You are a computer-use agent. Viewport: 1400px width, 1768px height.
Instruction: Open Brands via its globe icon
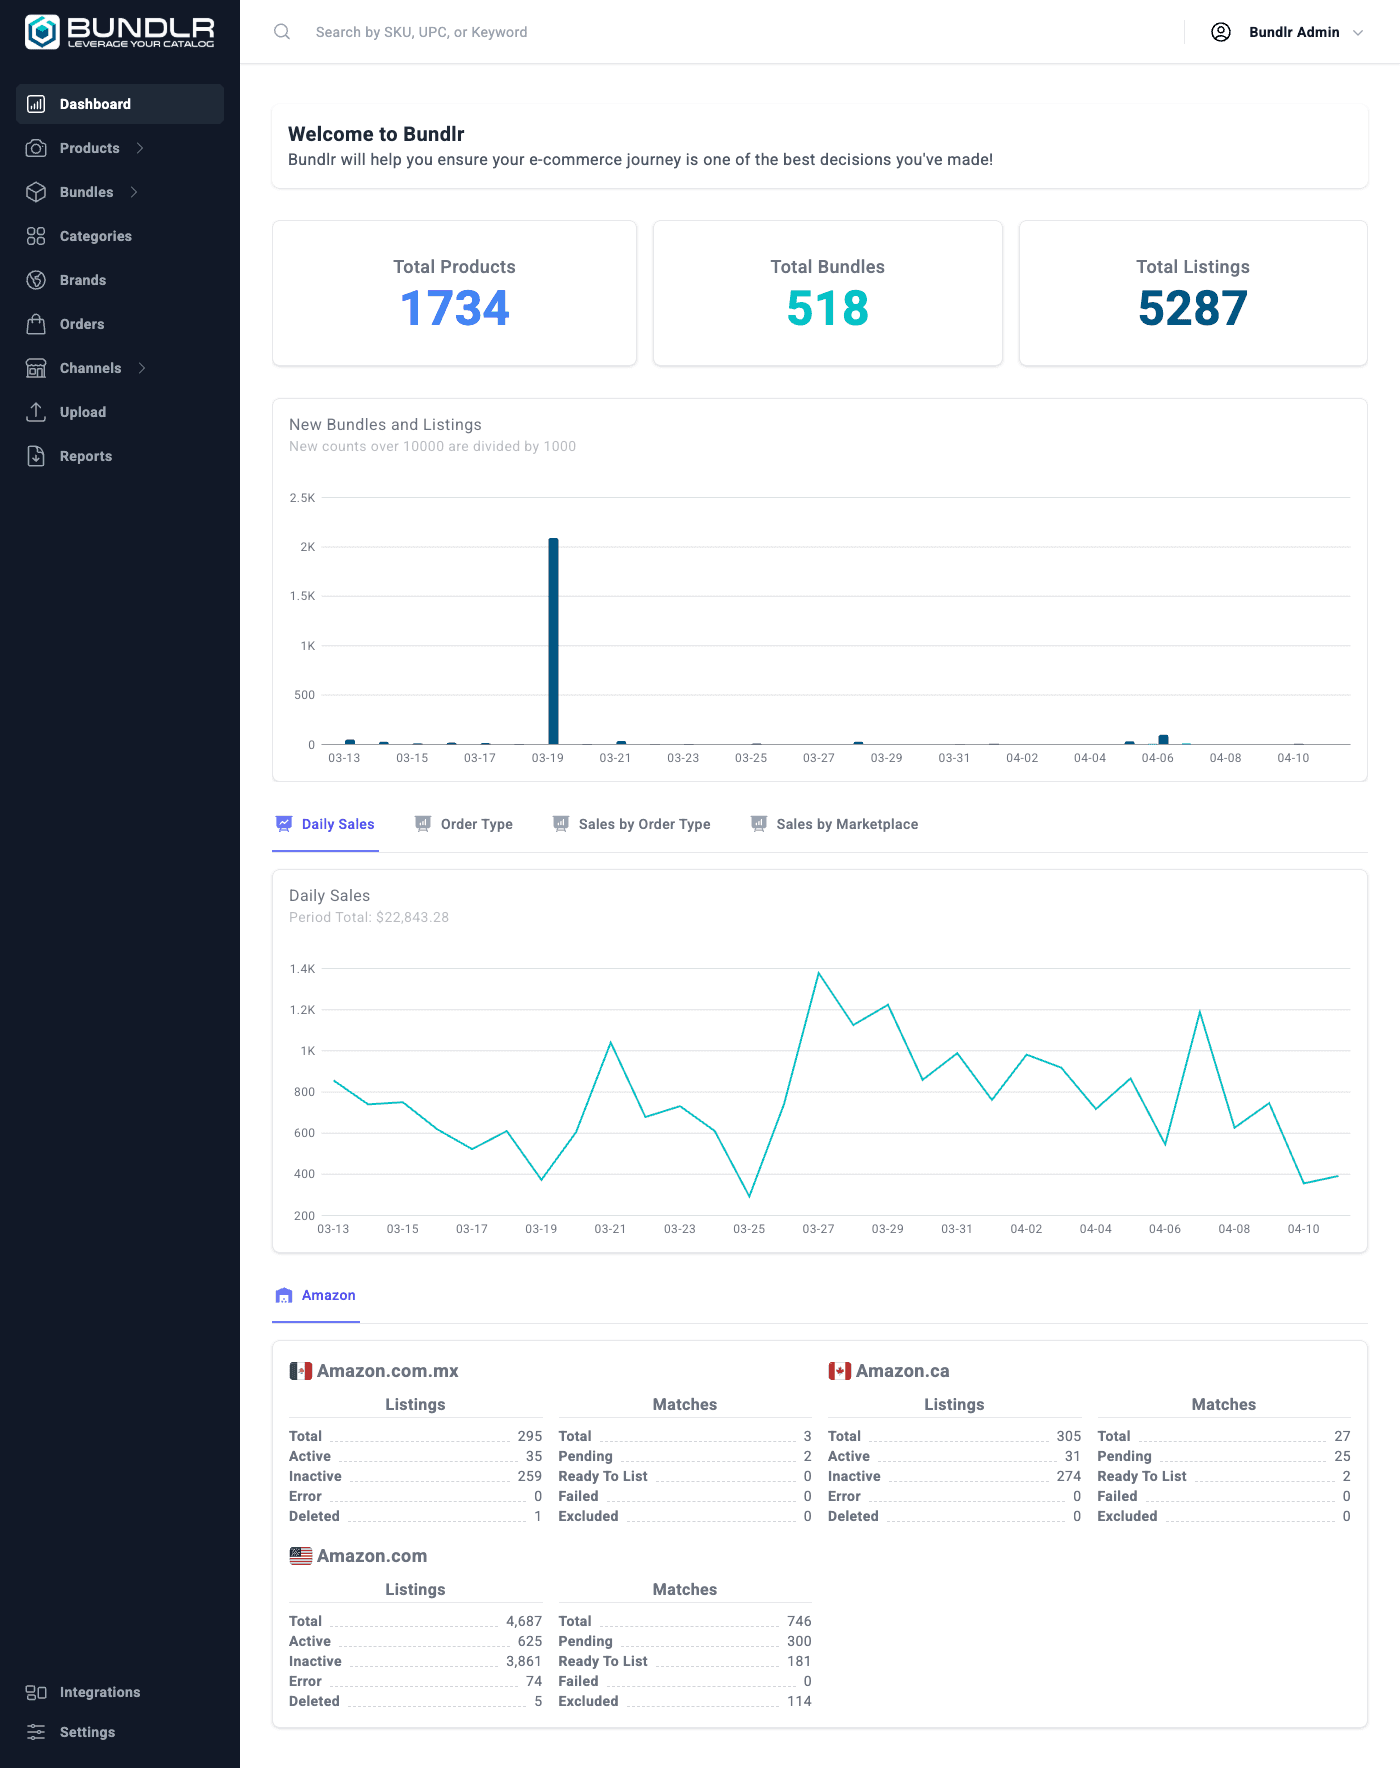pyautogui.click(x=36, y=280)
